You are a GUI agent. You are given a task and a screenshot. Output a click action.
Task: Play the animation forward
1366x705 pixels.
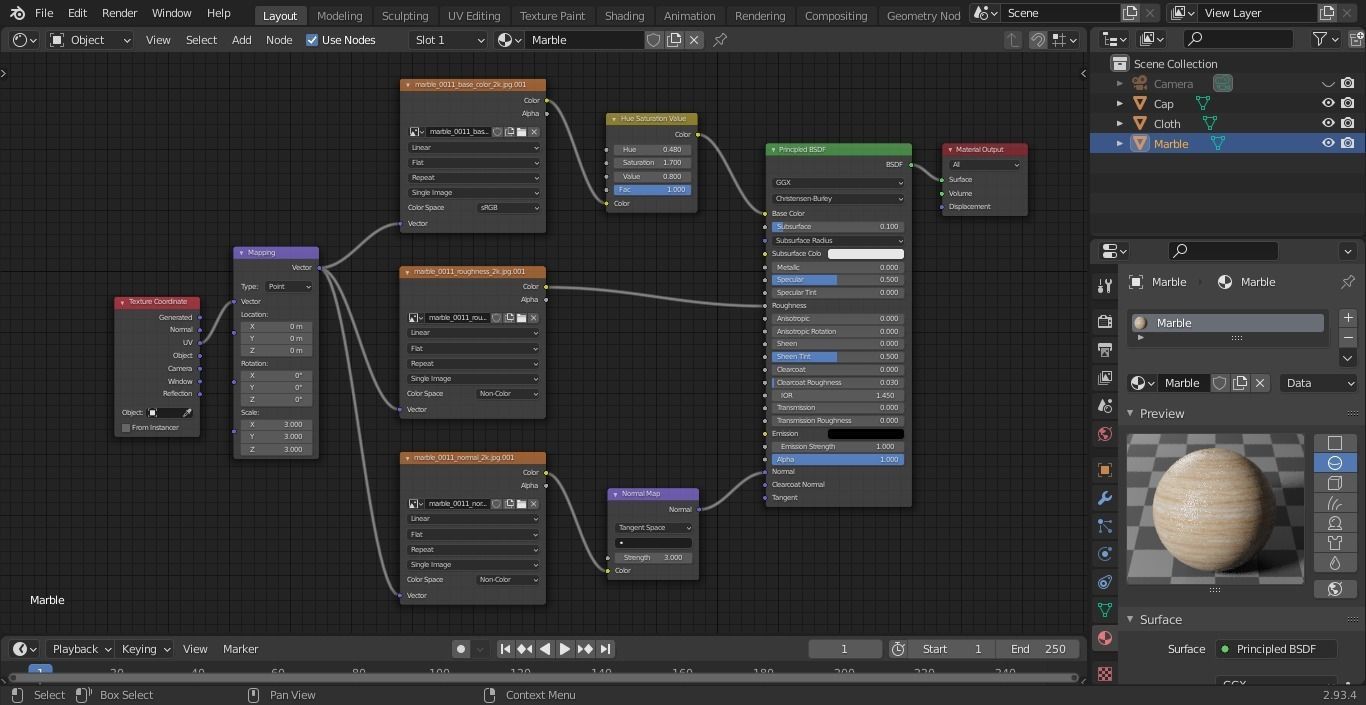click(x=565, y=649)
